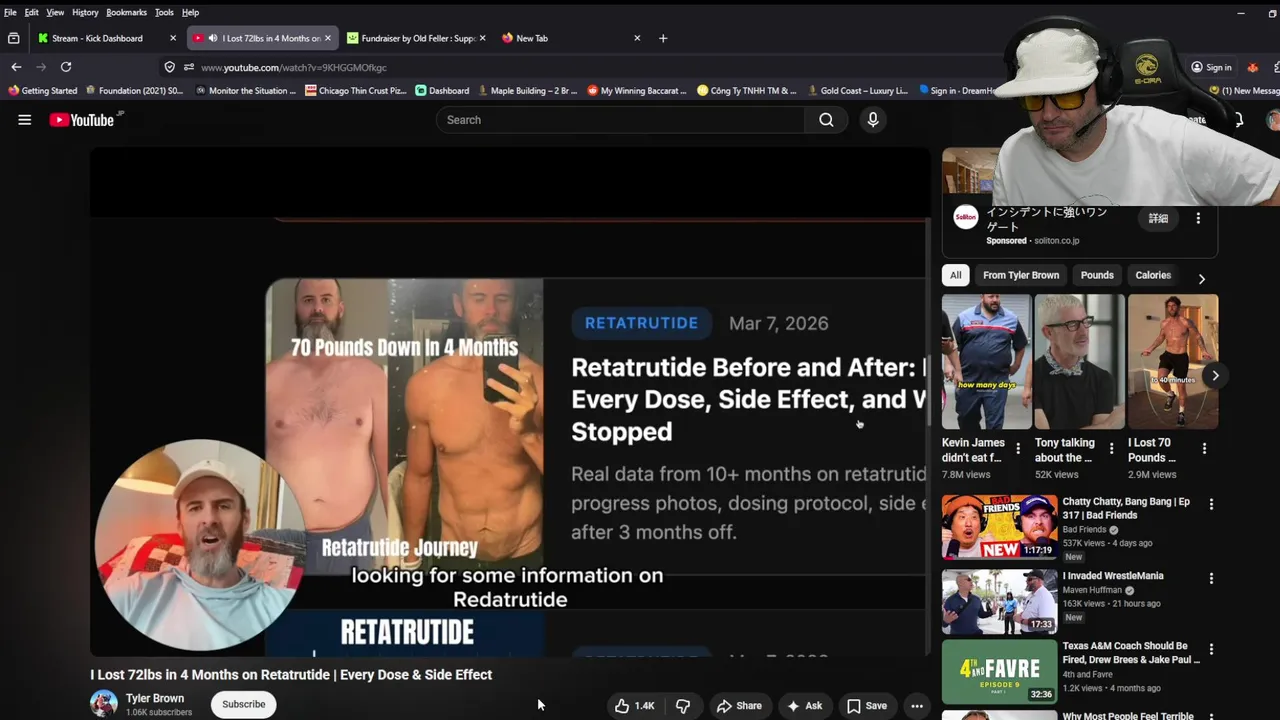Open the File menu
The width and height of the screenshot is (1280, 720).
point(10,12)
